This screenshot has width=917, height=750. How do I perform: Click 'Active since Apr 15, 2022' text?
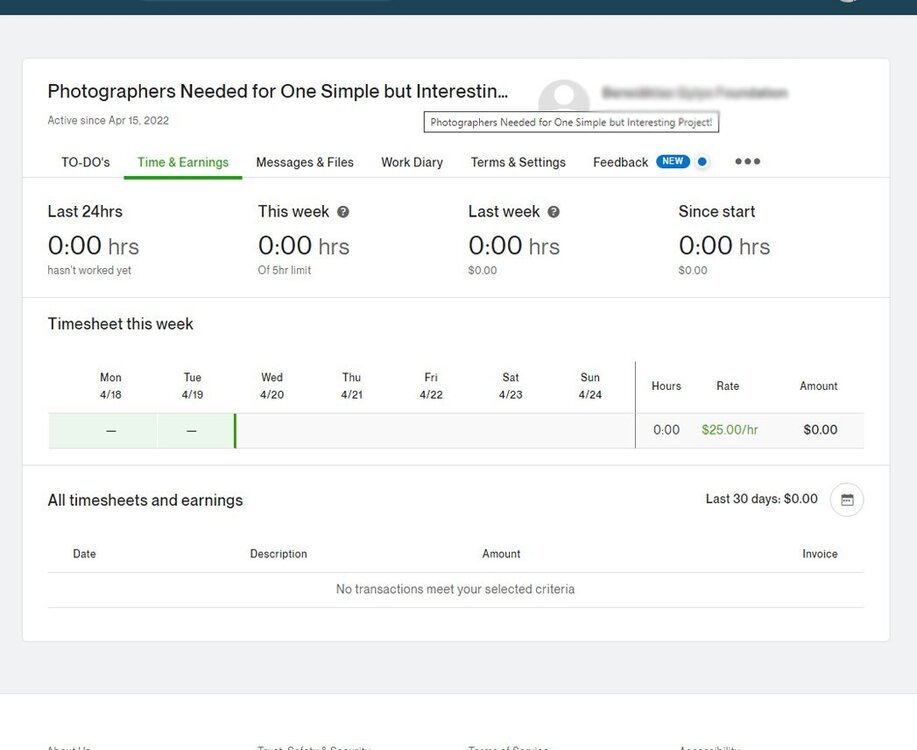pyautogui.click(x=108, y=121)
